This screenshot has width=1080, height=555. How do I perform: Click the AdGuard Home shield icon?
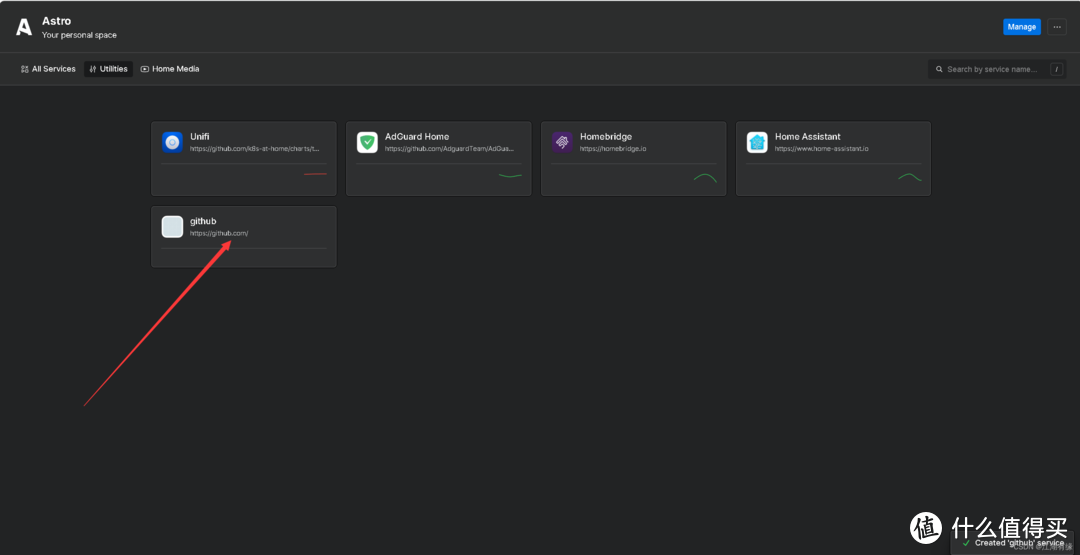367,143
